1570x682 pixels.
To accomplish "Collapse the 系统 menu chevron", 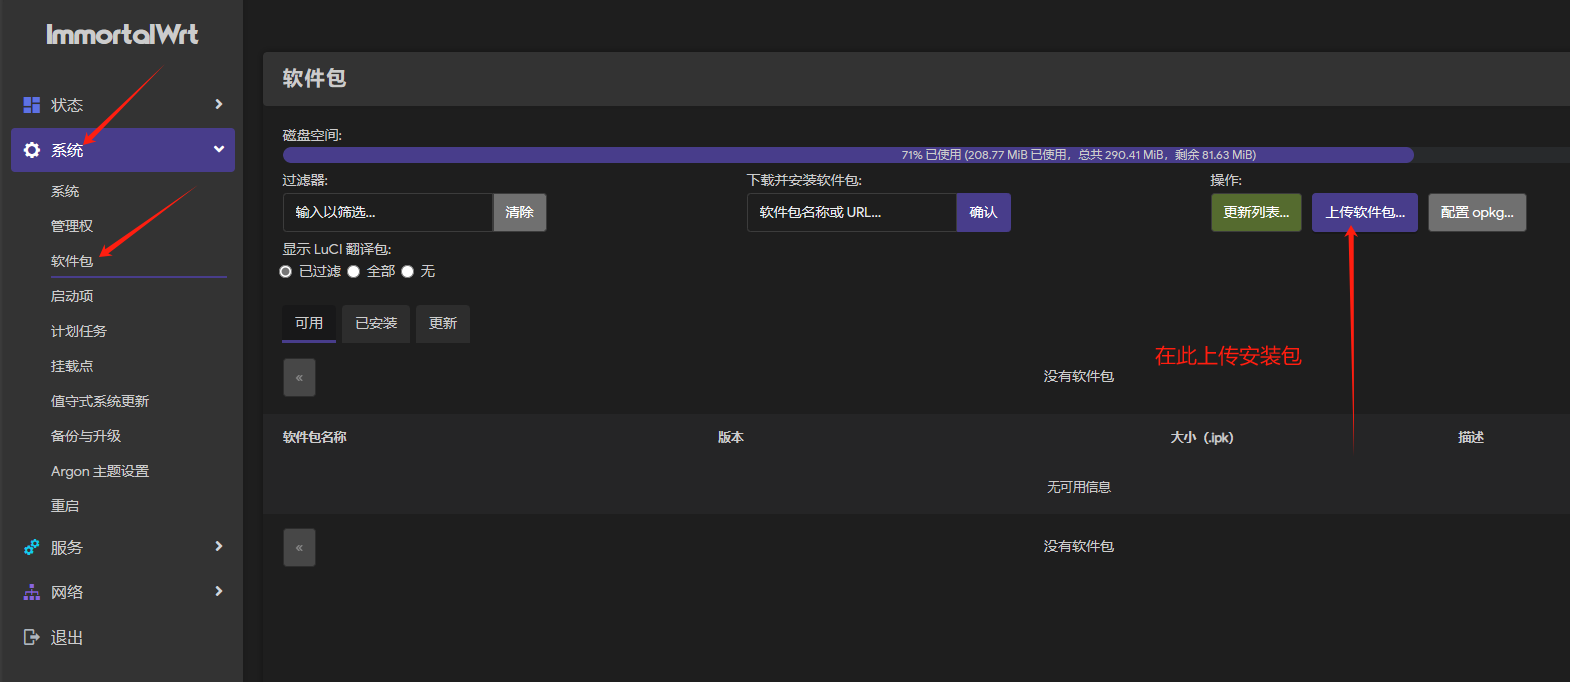I will coord(219,150).
